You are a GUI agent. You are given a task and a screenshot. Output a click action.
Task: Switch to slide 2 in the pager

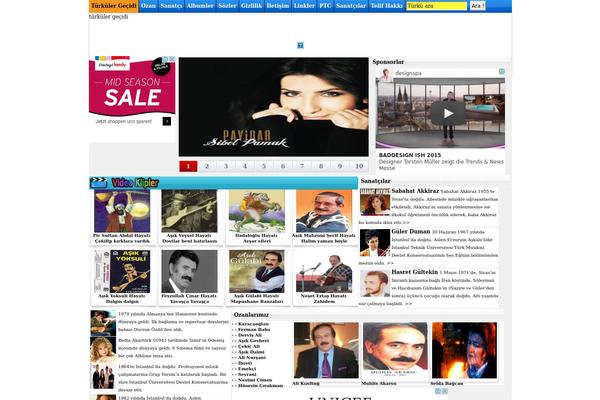207,166
